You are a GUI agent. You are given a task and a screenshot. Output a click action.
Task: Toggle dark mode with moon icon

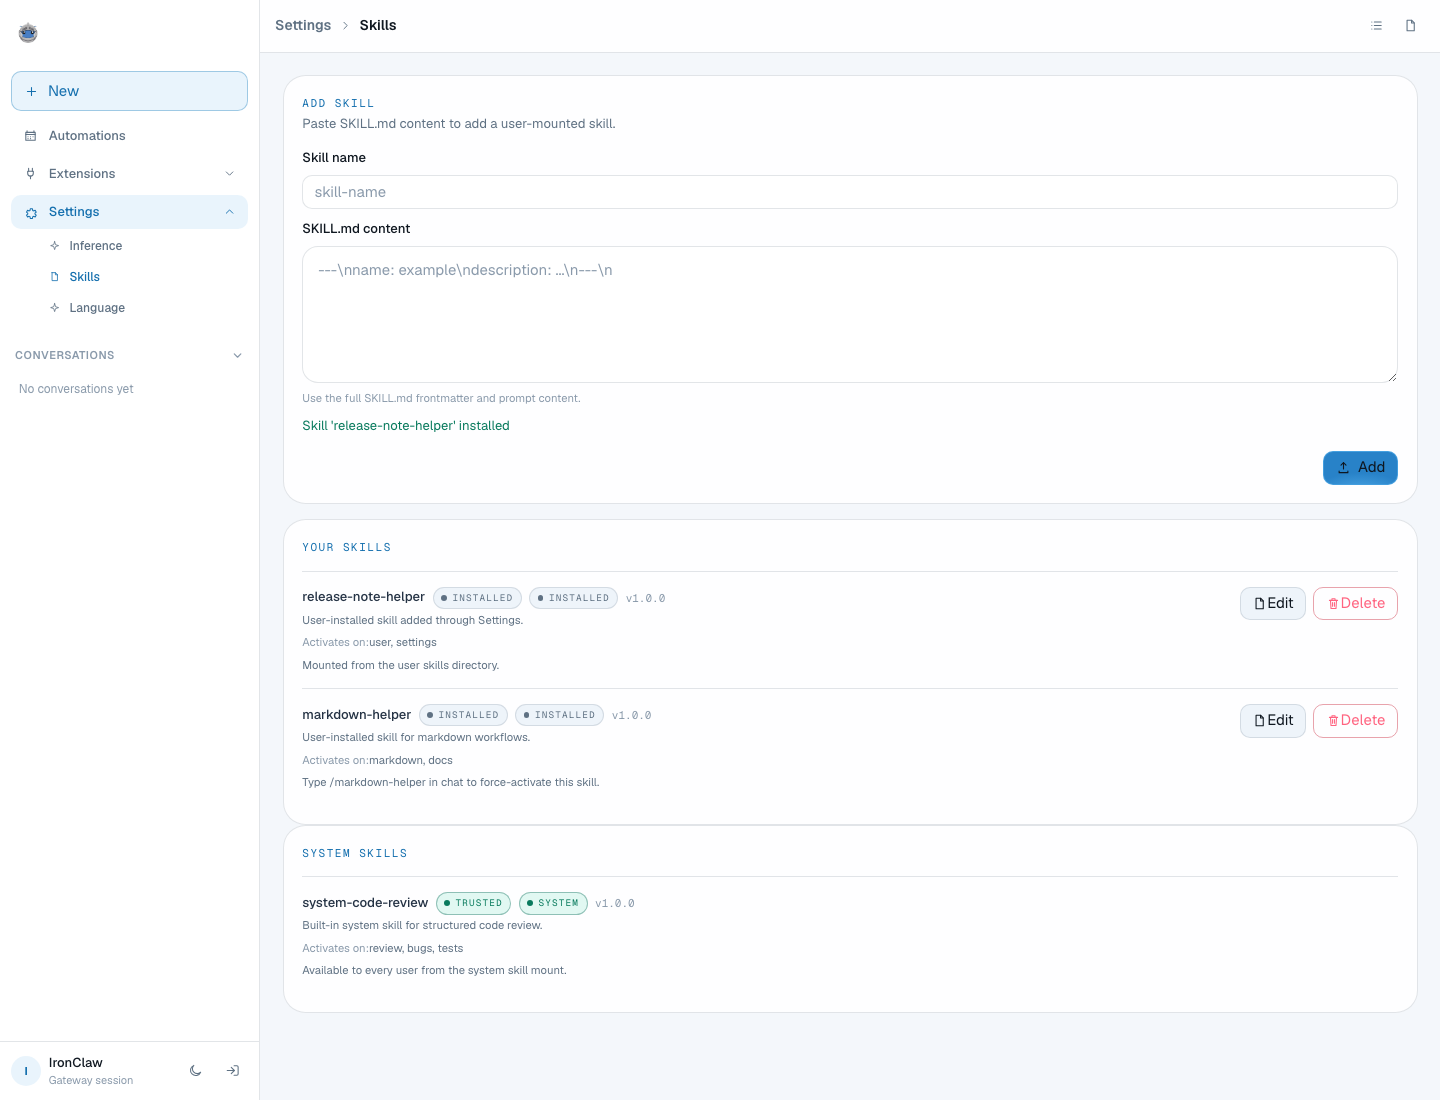[196, 1071]
